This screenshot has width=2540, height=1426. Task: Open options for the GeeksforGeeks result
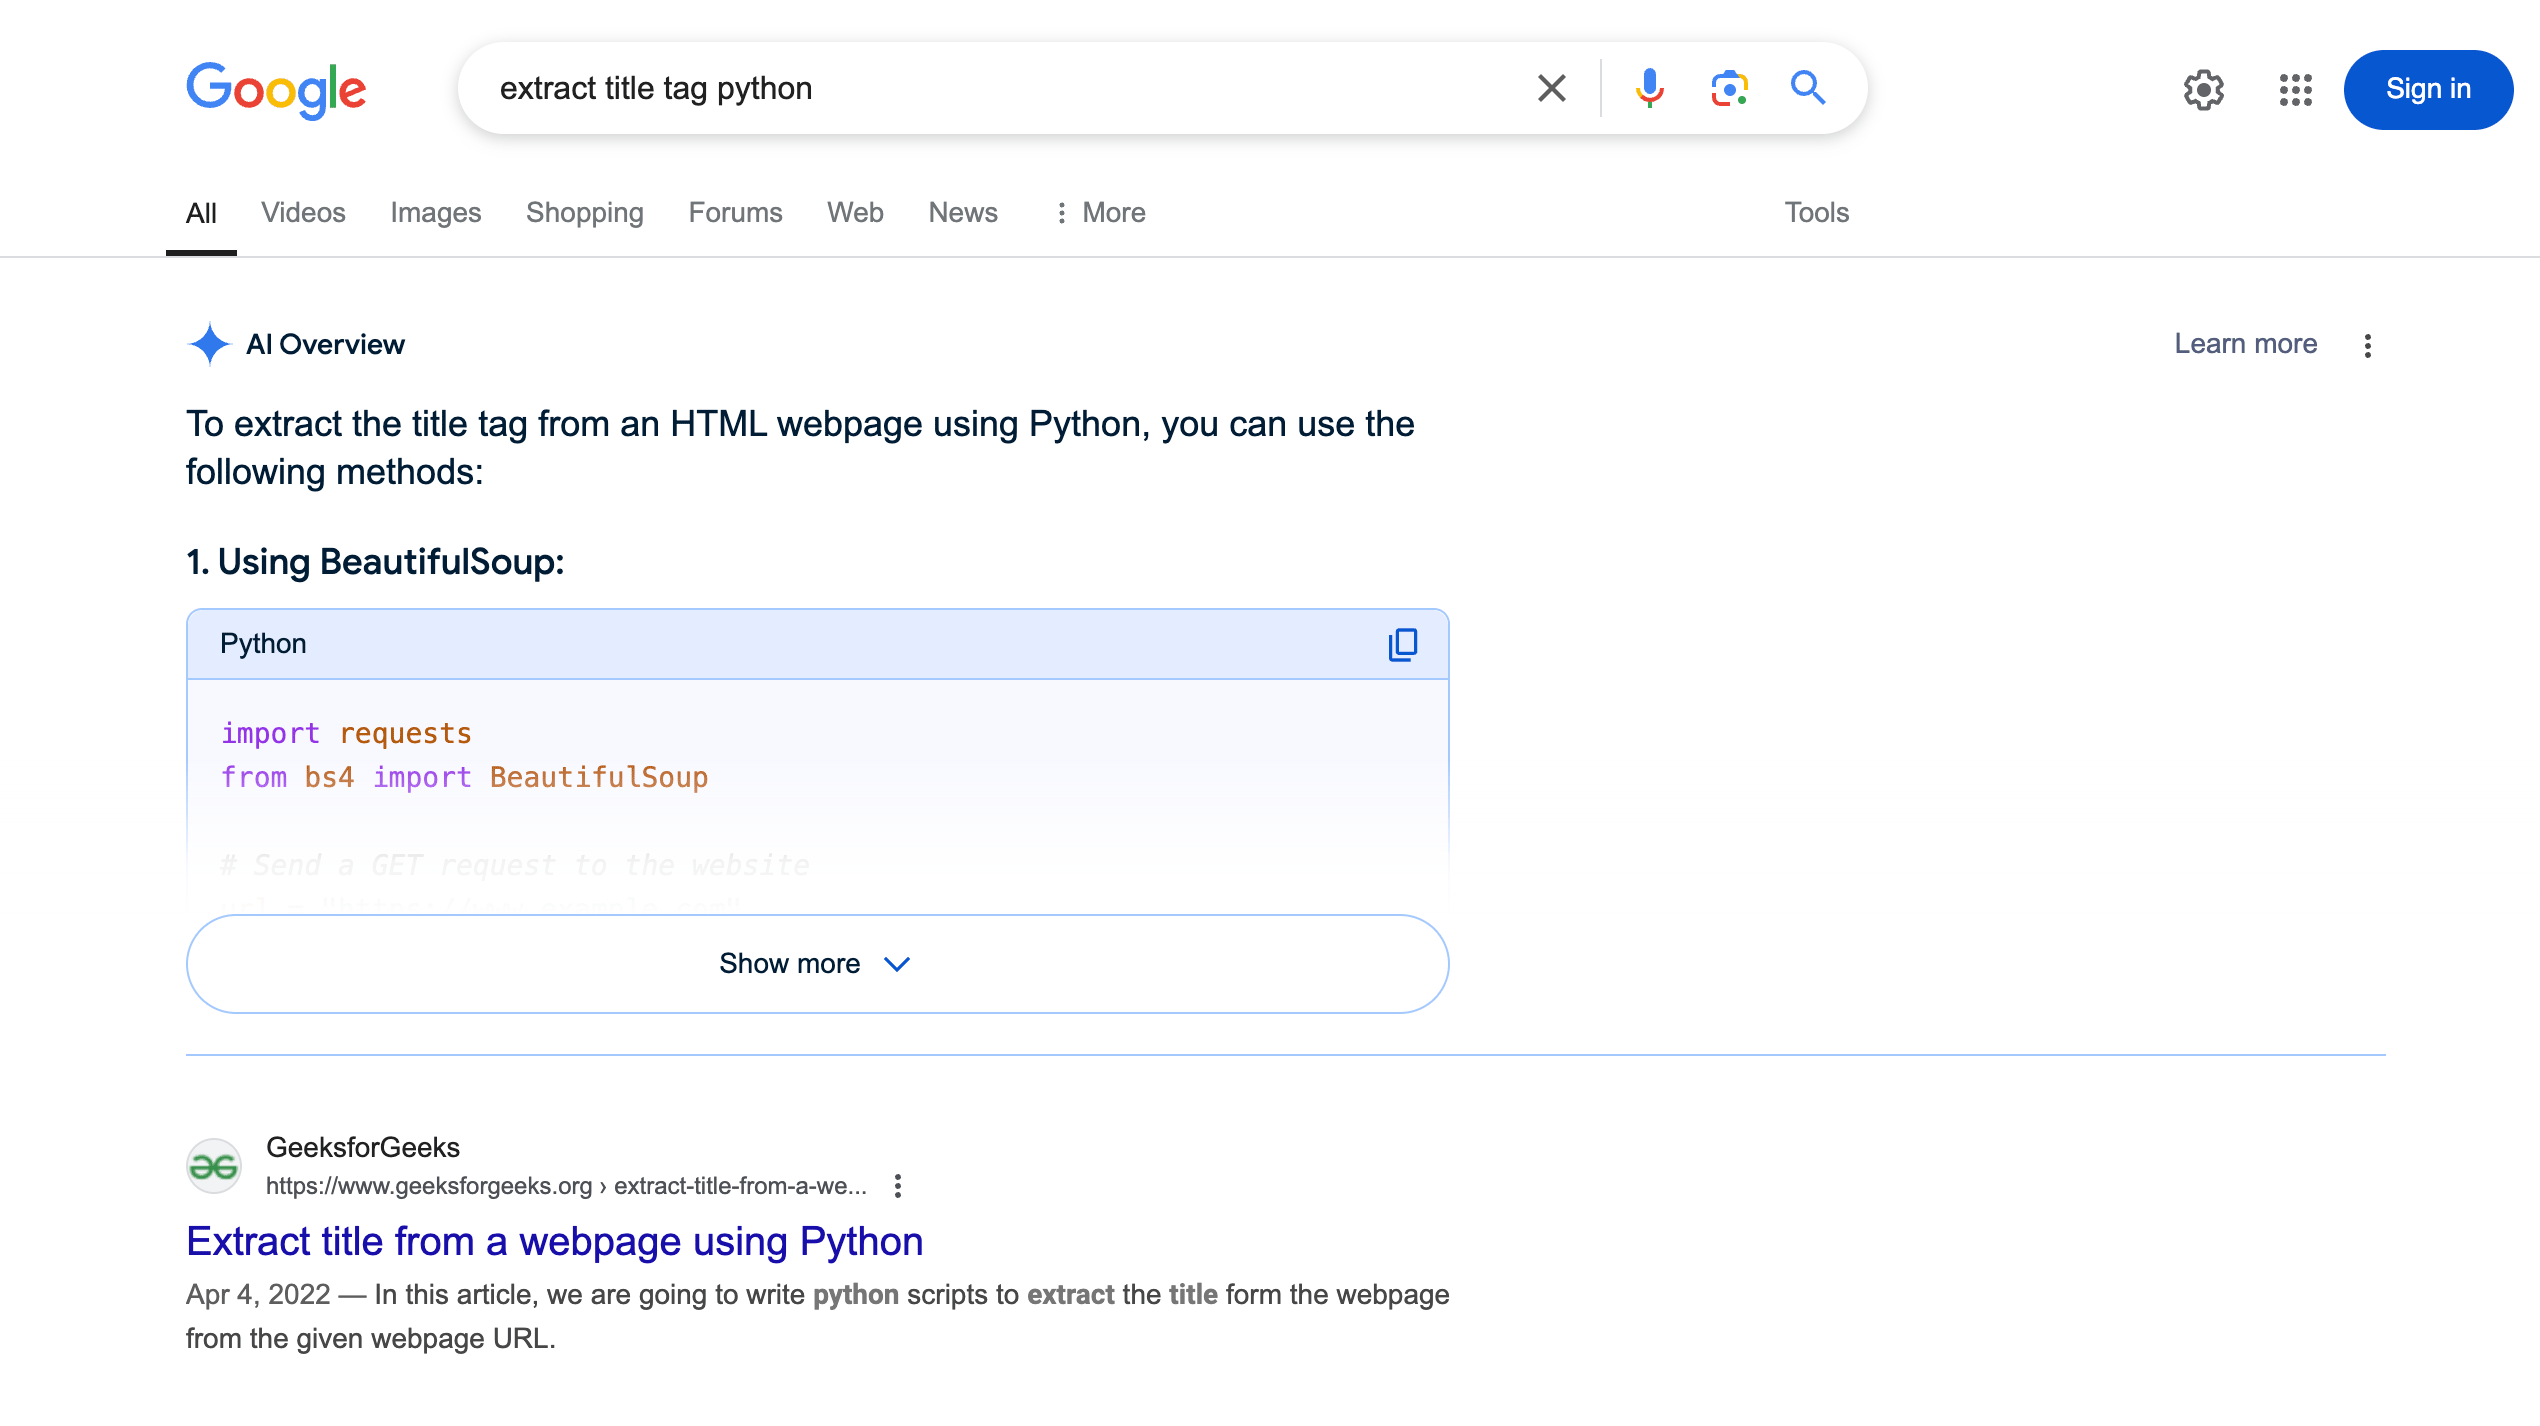pyautogui.click(x=898, y=1186)
